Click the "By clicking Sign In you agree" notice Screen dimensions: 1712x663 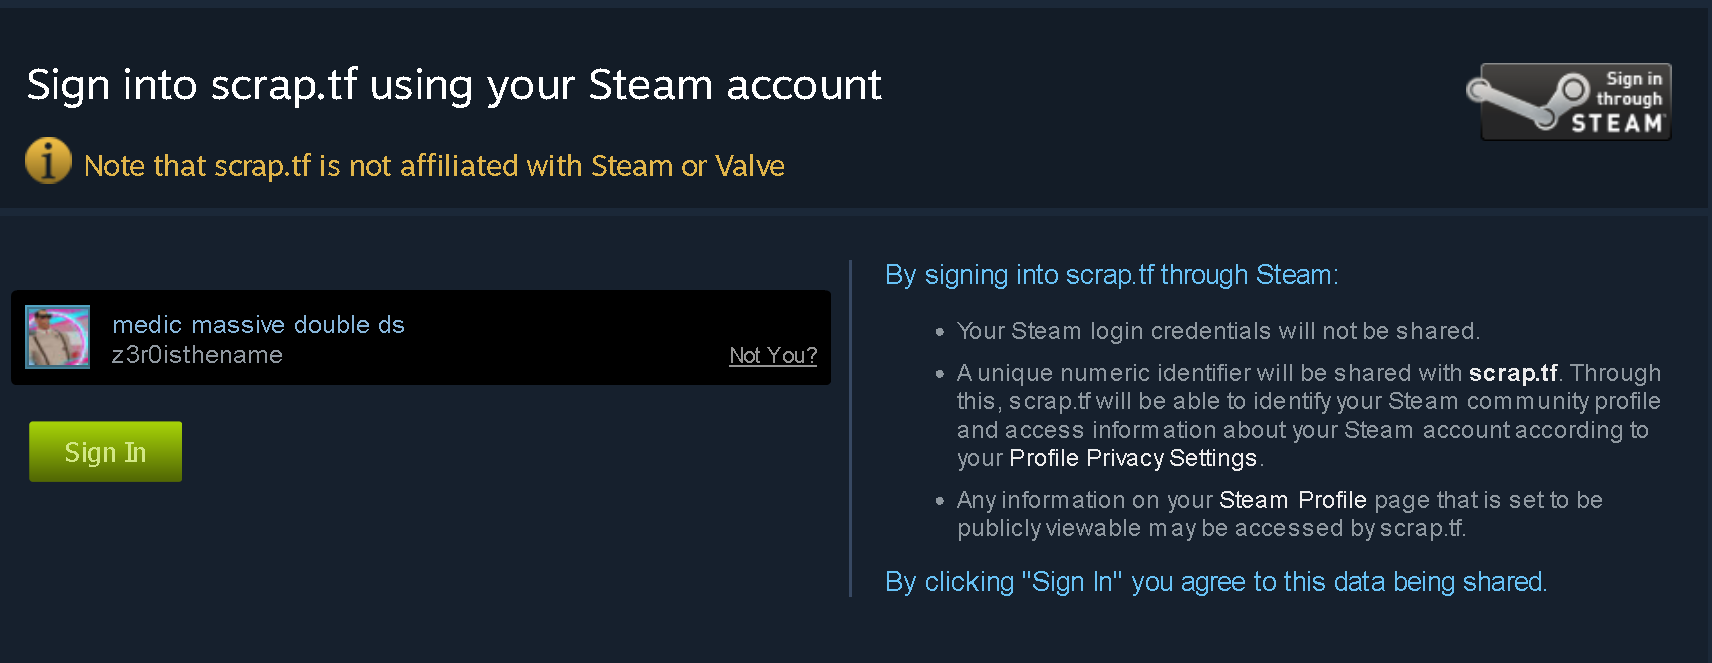1215,582
